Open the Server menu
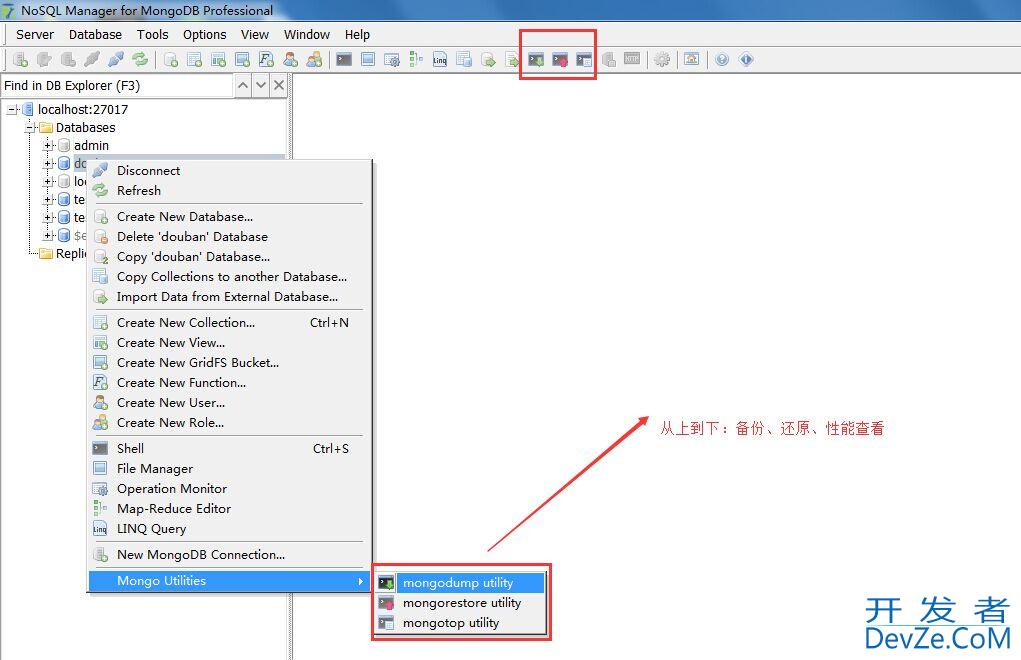 pos(35,34)
